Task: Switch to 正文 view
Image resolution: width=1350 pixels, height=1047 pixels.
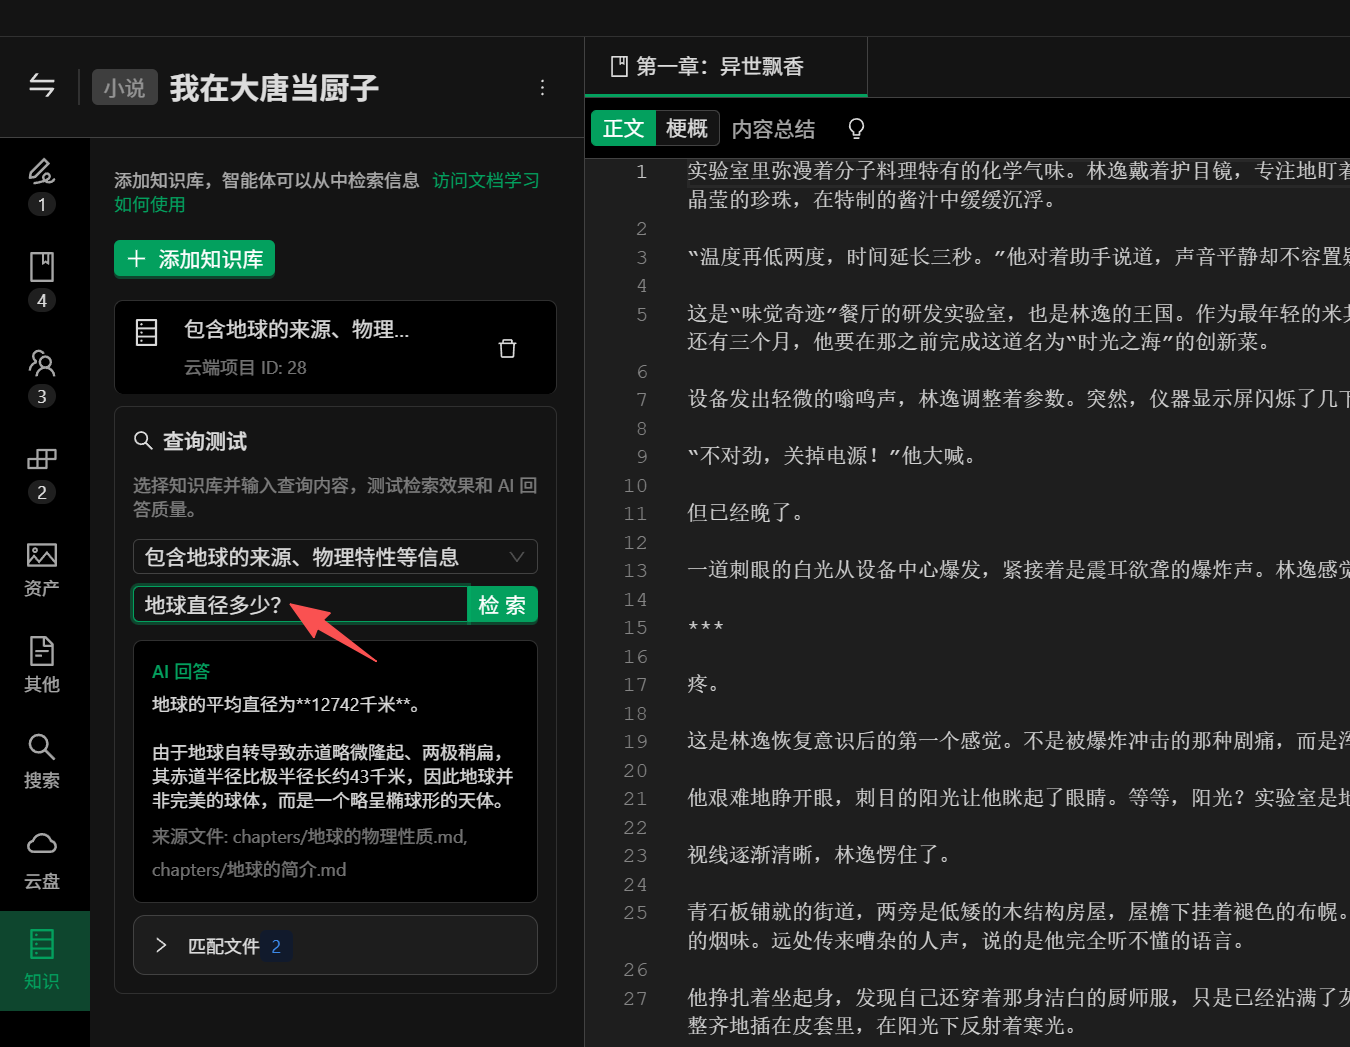Action: tap(623, 129)
